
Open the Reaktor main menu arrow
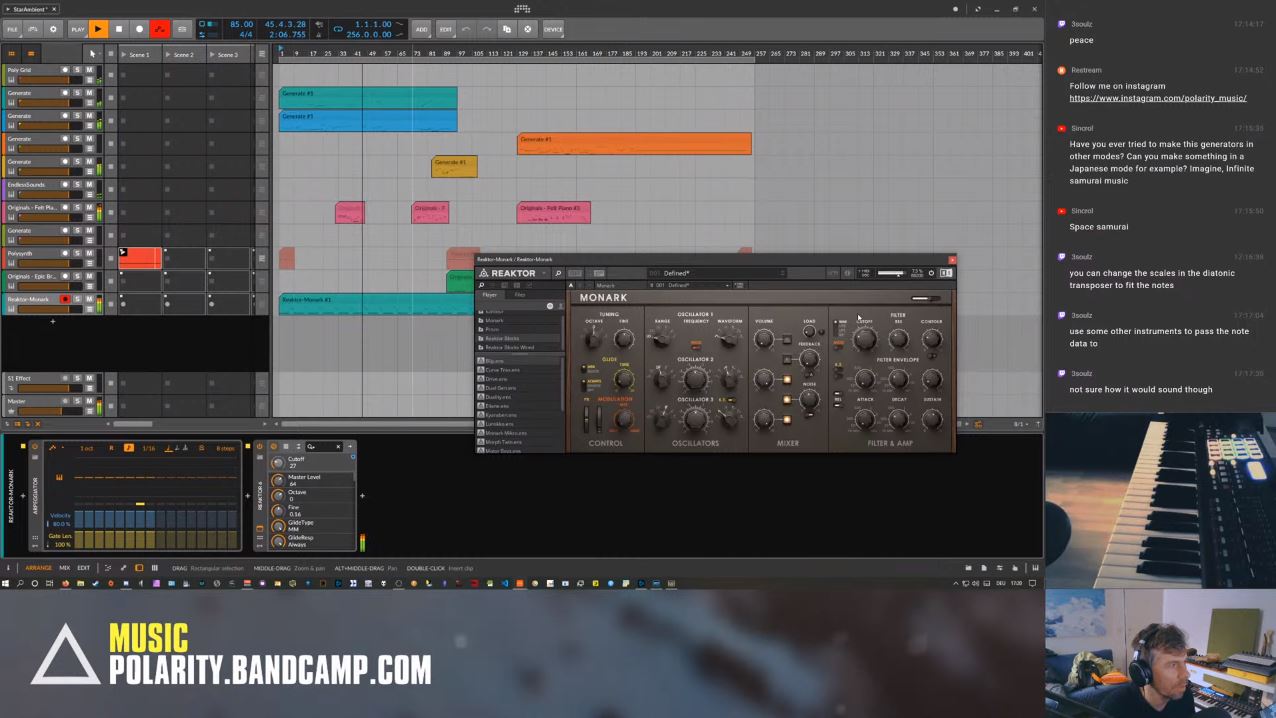544,273
